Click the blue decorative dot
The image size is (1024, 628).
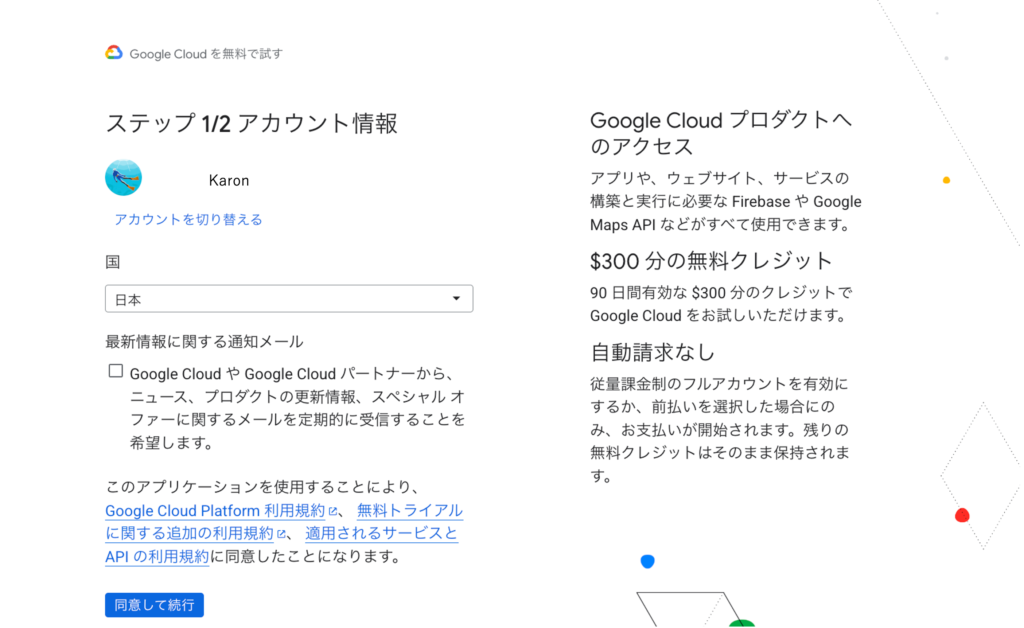click(x=647, y=561)
